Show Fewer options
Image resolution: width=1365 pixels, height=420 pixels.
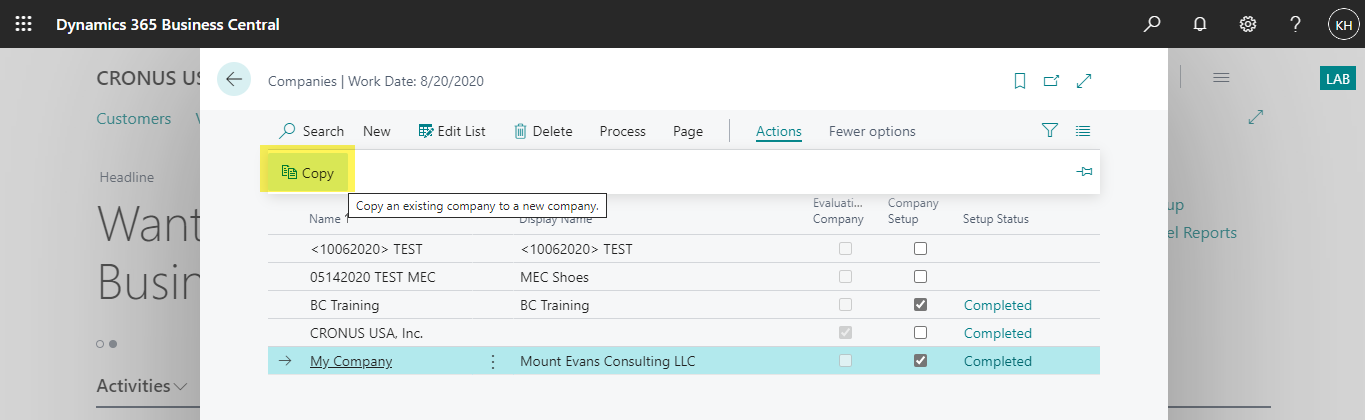pyautogui.click(x=872, y=131)
